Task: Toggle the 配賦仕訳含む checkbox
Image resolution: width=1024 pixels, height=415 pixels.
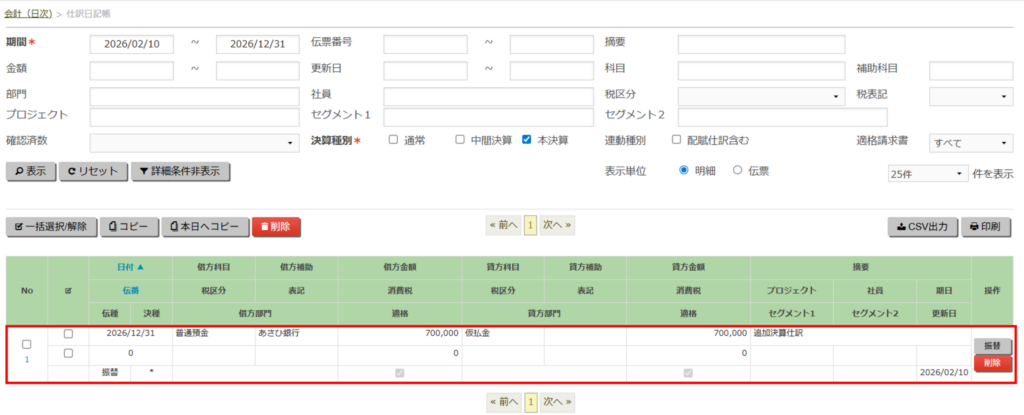Action: tap(677, 140)
